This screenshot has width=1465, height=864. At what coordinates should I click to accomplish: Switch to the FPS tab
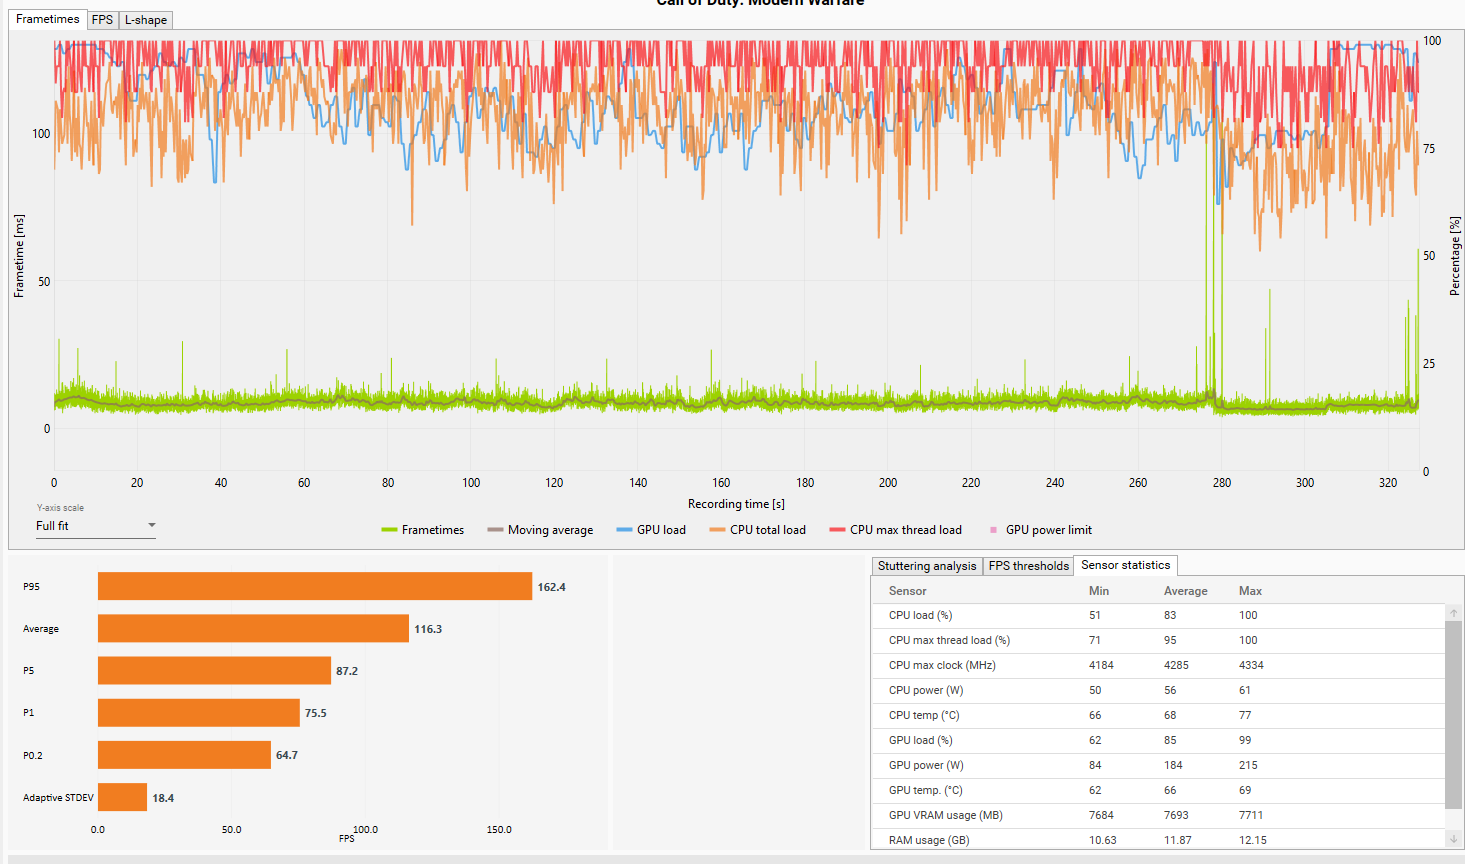point(102,20)
